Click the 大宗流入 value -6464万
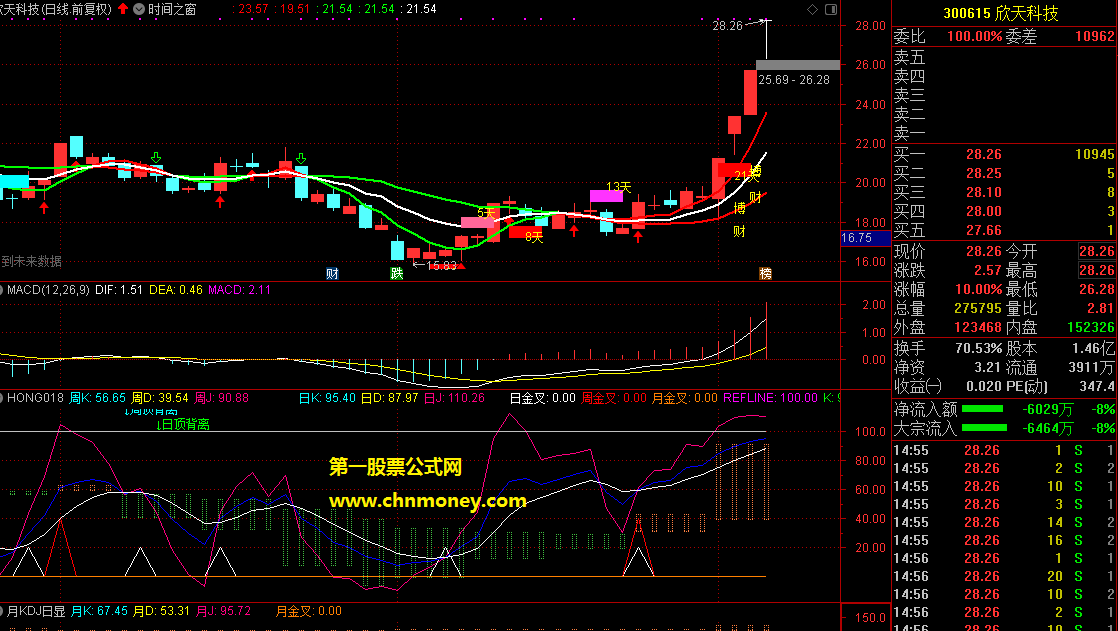Image resolution: width=1118 pixels, height=631 pixels. (1047, 429)
